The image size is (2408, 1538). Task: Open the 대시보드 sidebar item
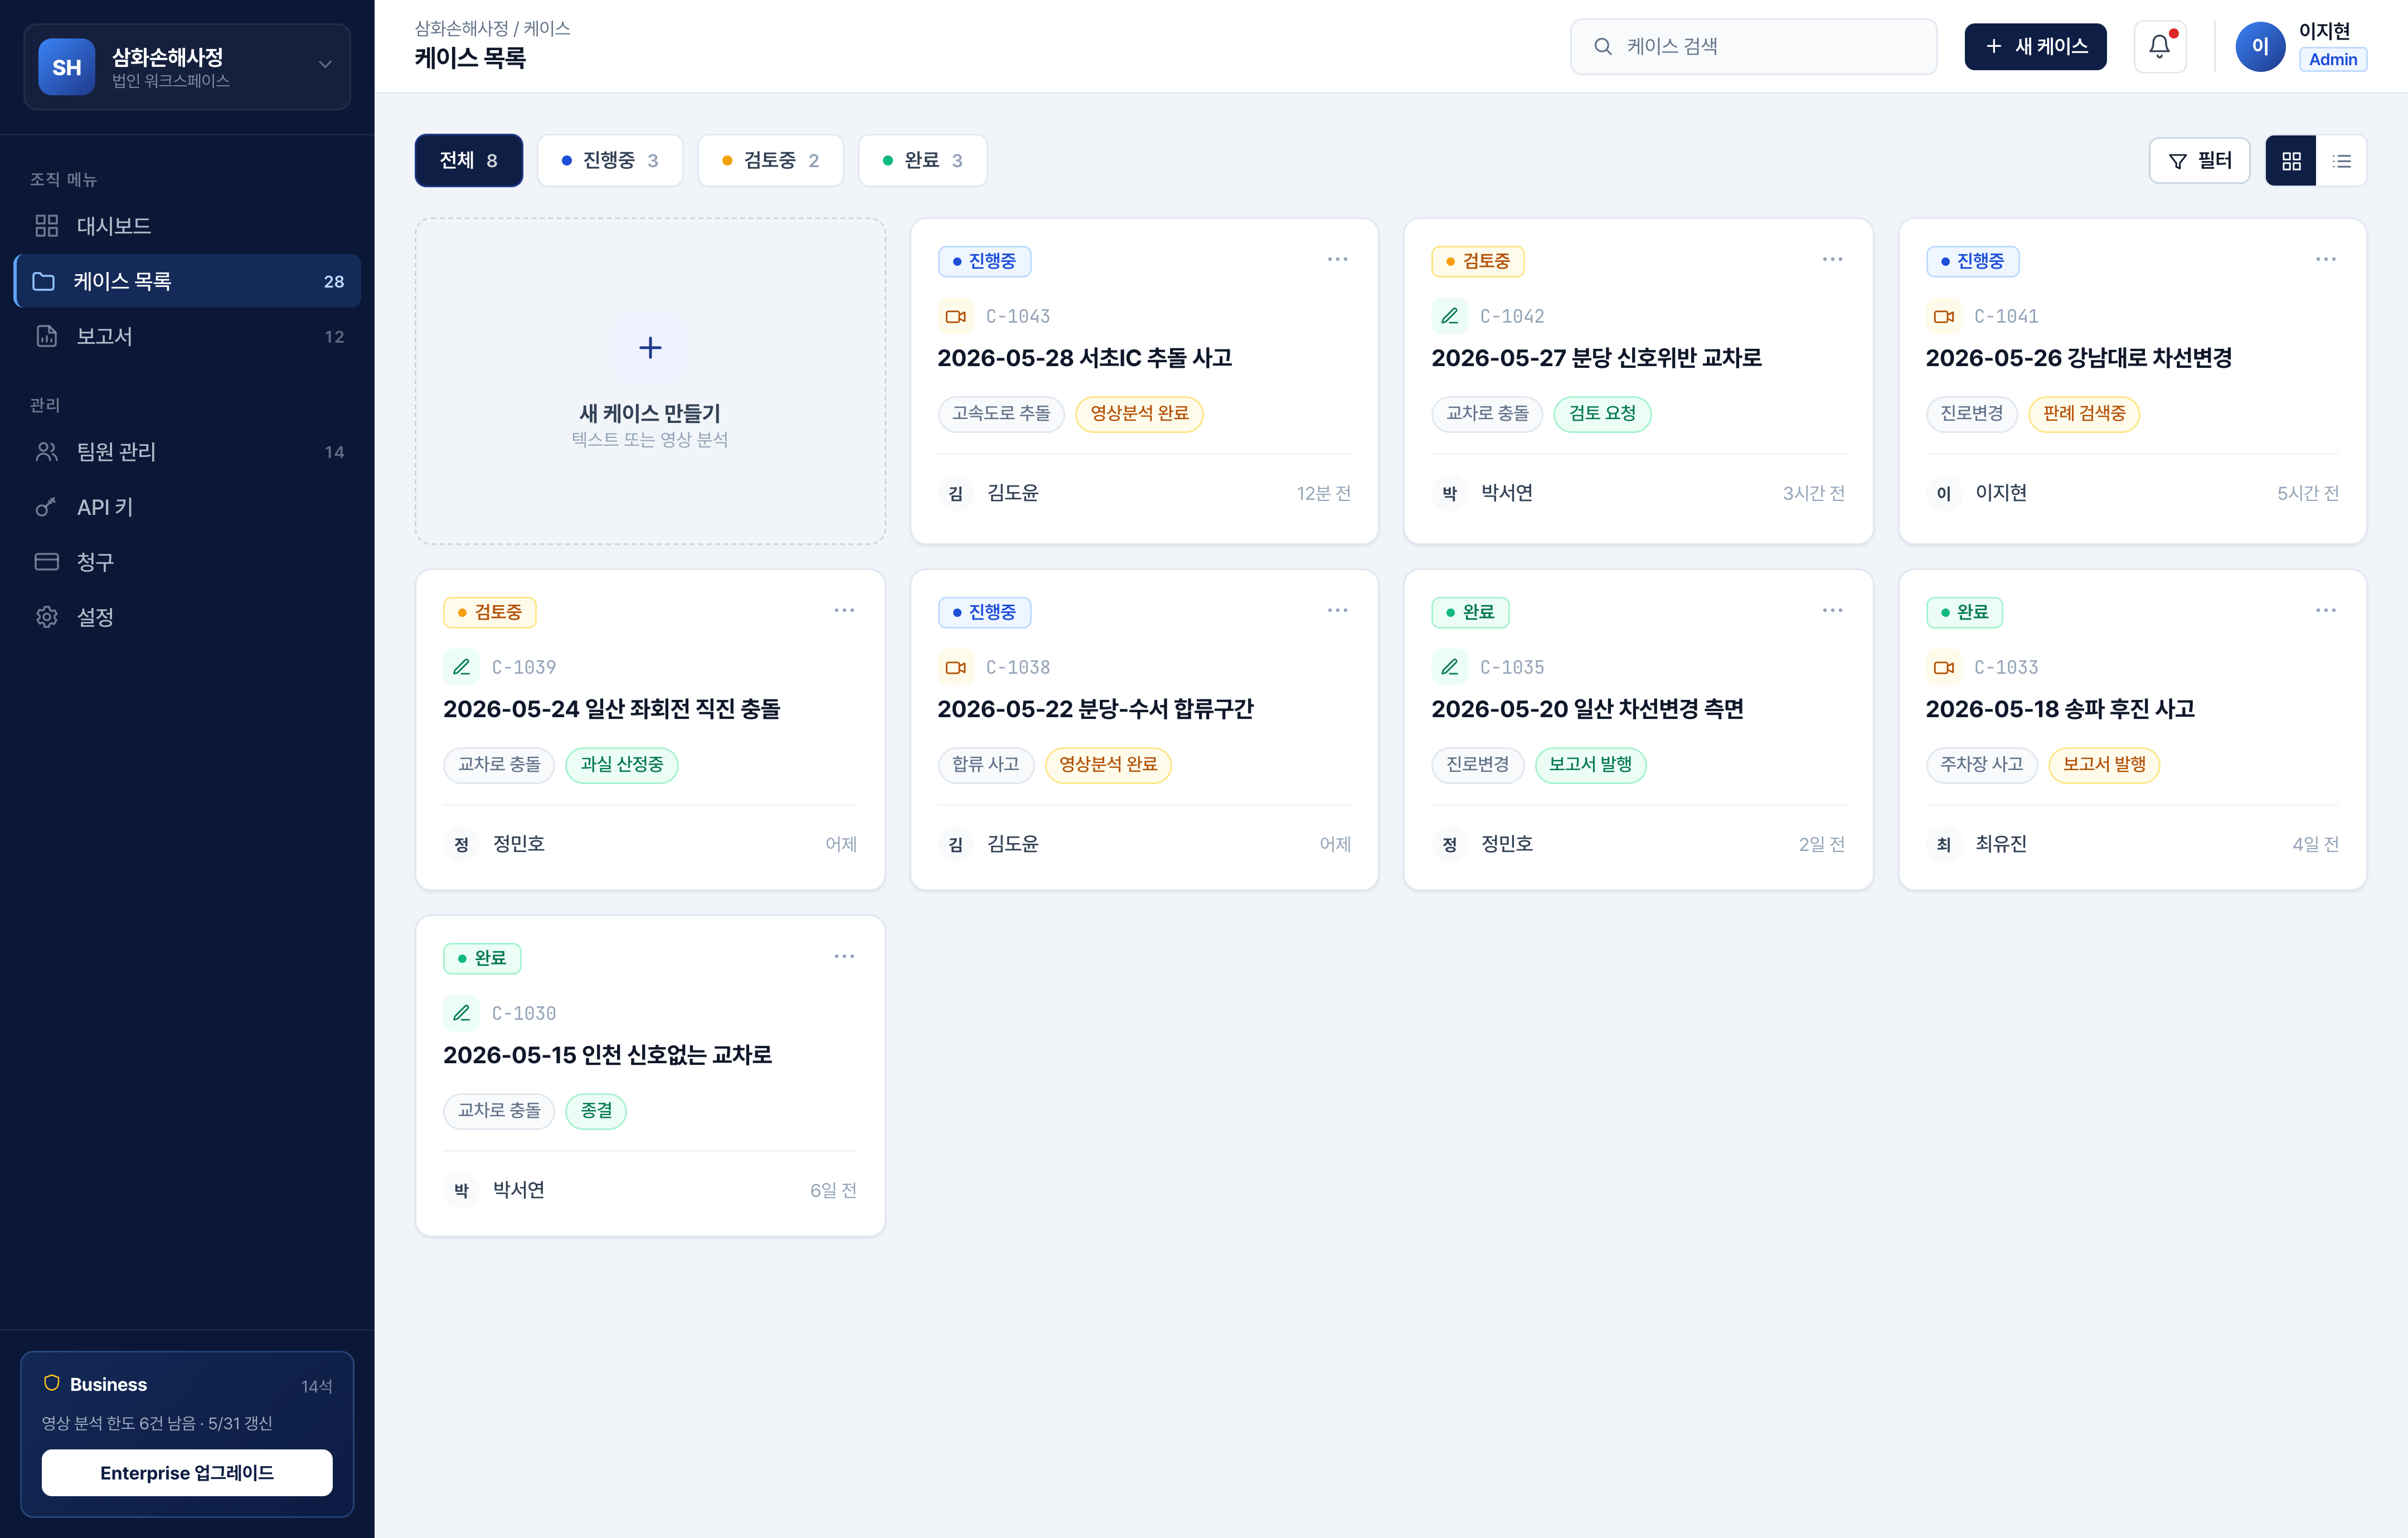187,226
